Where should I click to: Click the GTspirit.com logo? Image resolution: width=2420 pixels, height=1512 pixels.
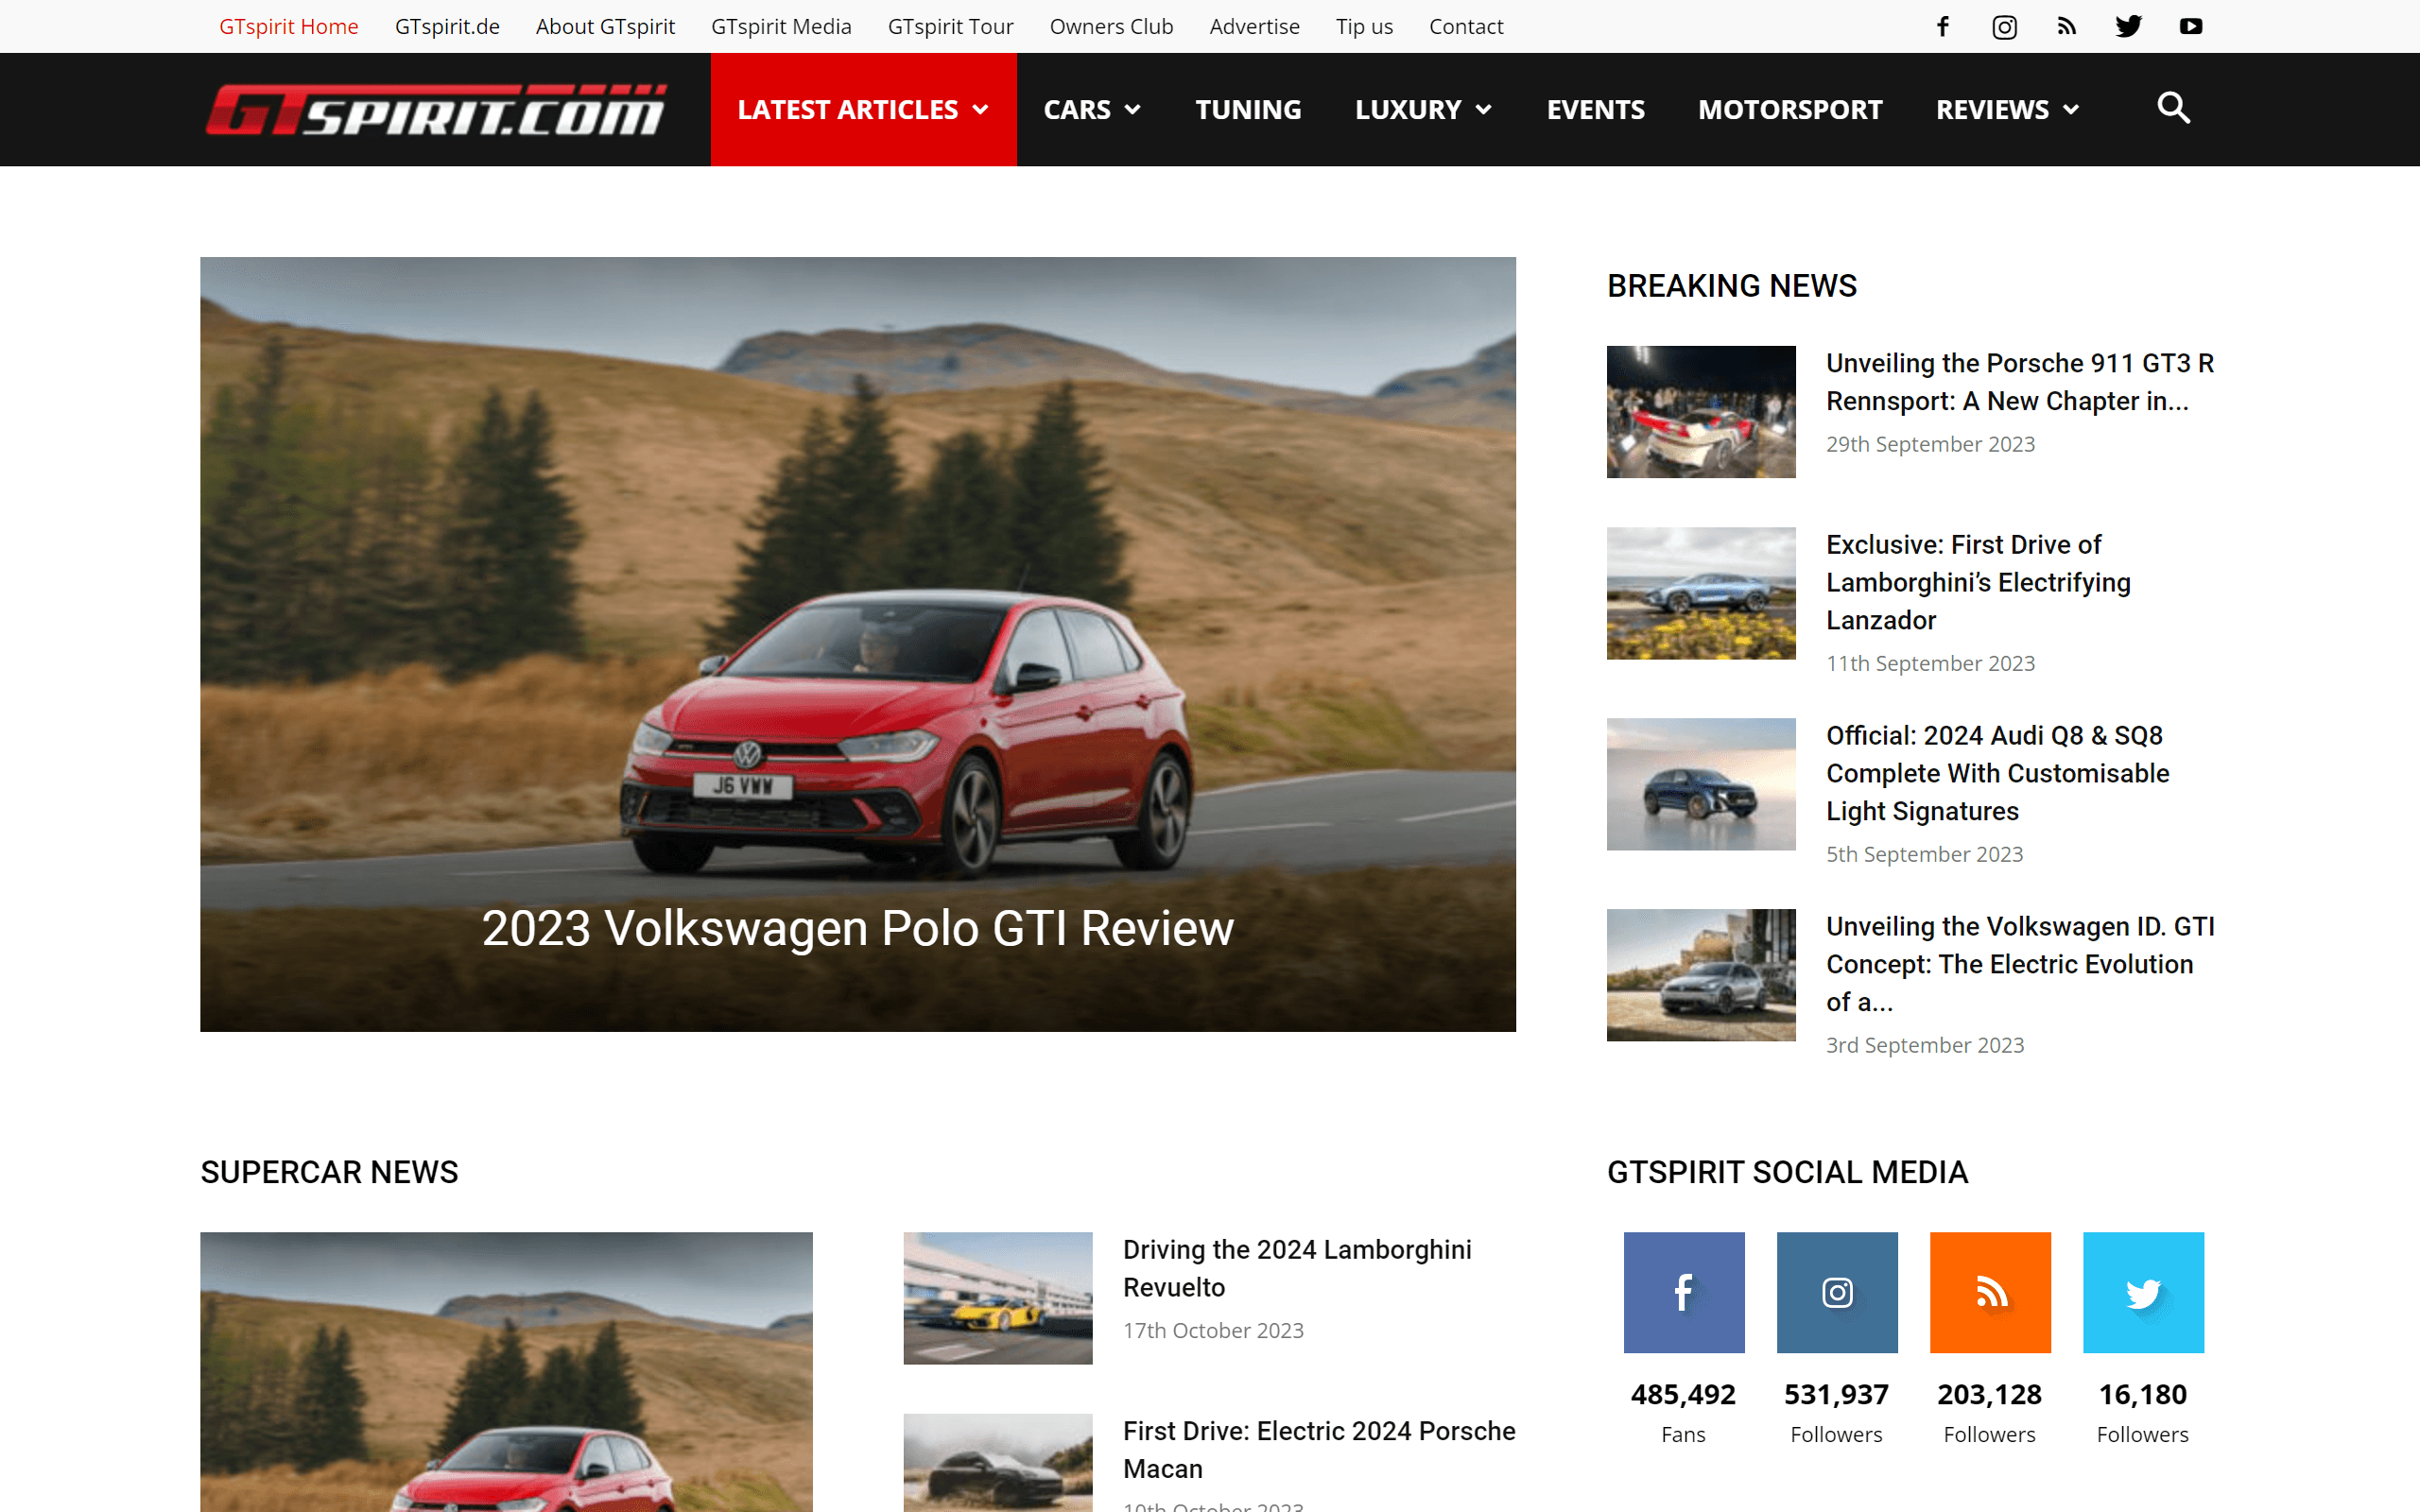[x=436, y=109]
